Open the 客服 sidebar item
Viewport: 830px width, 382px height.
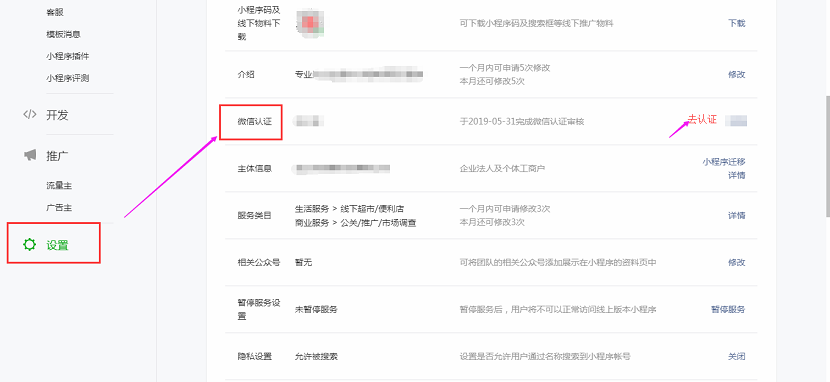(55, 12)
